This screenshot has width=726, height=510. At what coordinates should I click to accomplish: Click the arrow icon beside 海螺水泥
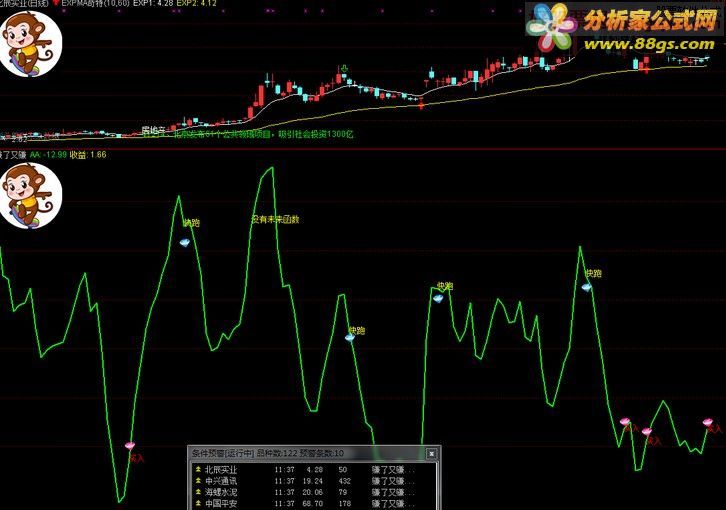[198, 492]
